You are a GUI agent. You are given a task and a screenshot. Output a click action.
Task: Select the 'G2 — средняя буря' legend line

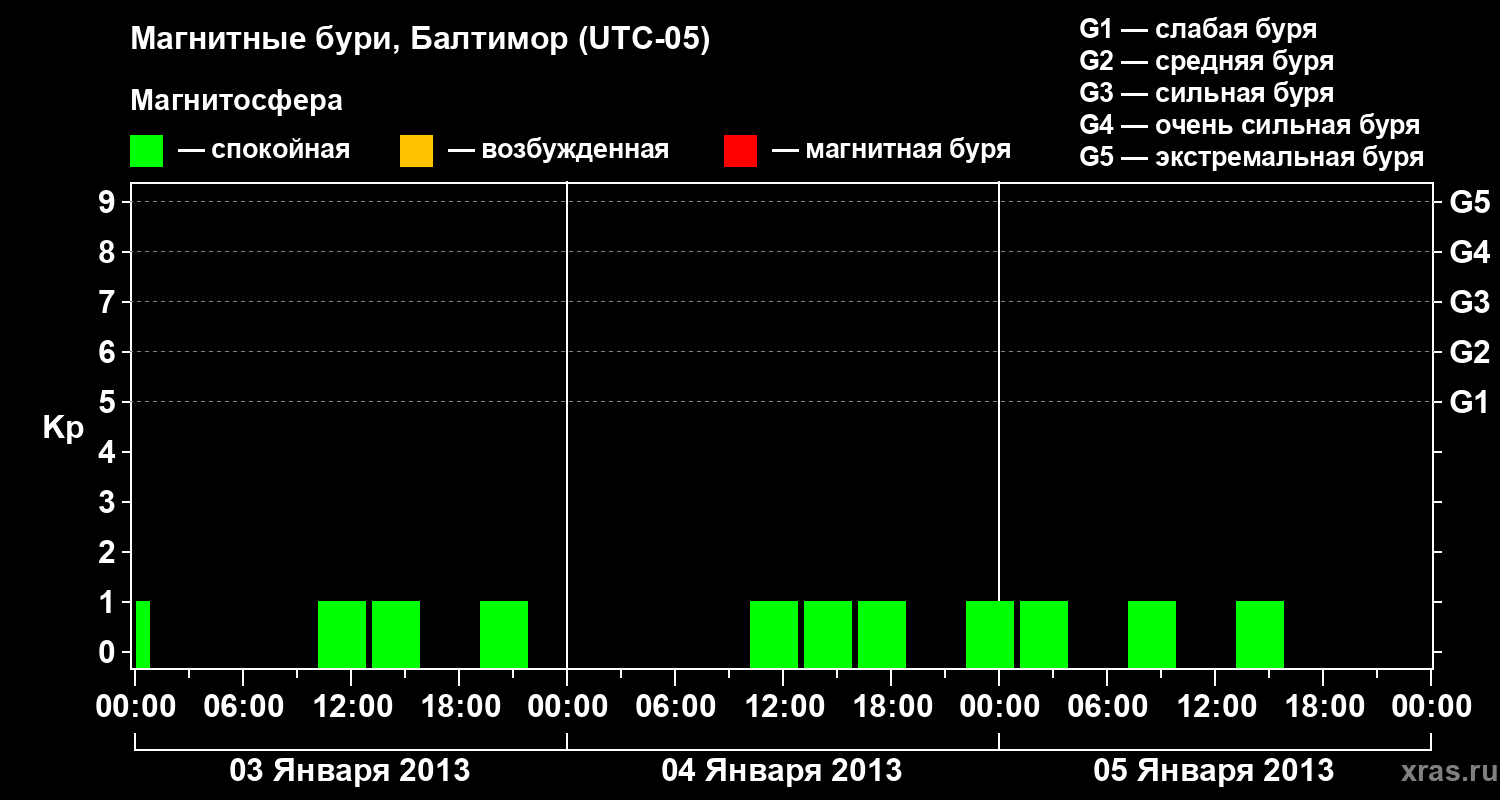point(1207,61)
